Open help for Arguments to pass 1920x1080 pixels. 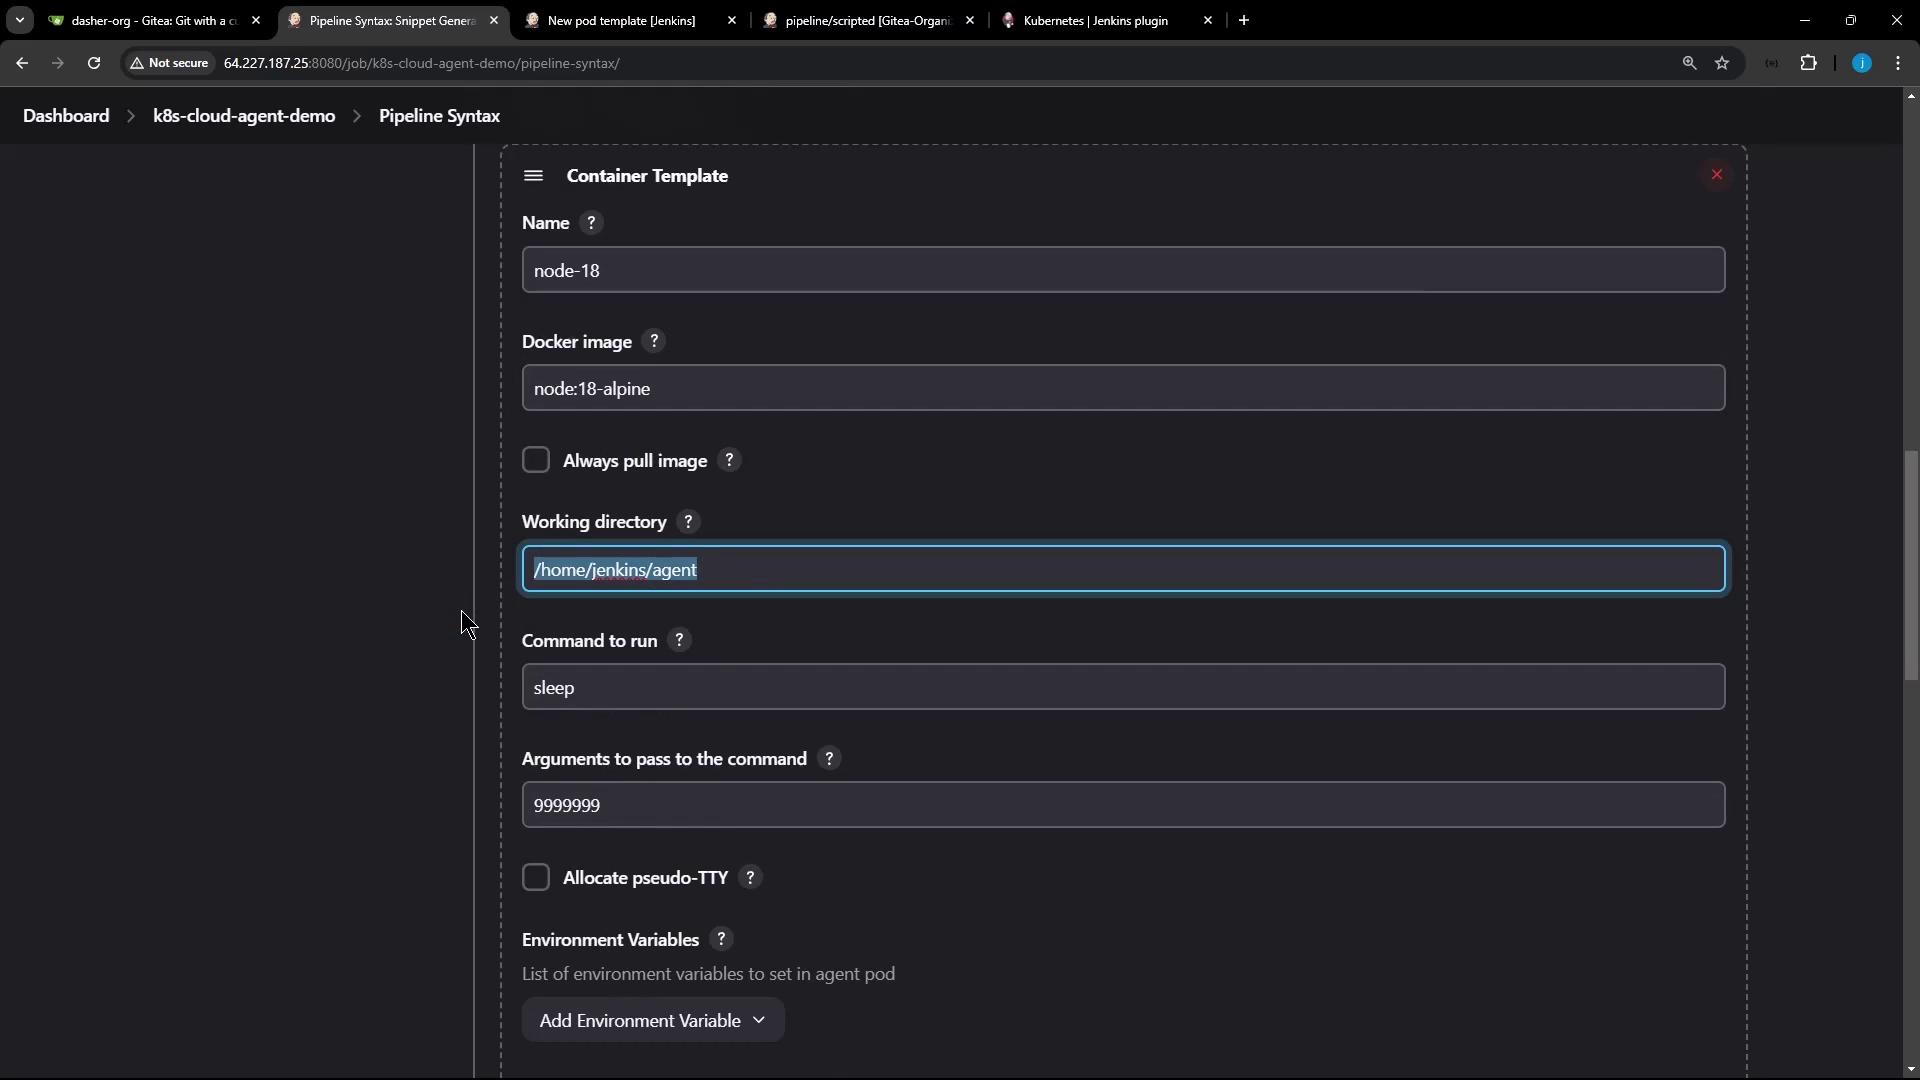point(829,759)
